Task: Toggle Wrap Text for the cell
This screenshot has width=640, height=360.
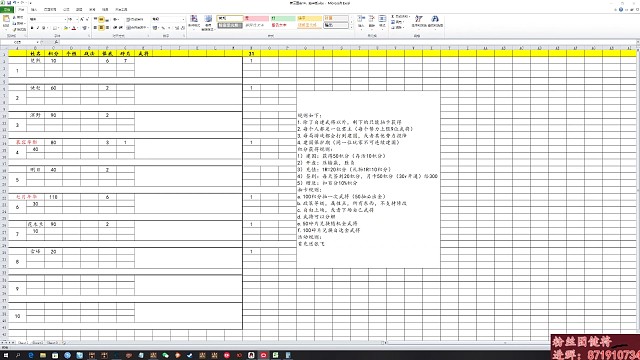Action: tap(135, 19)
